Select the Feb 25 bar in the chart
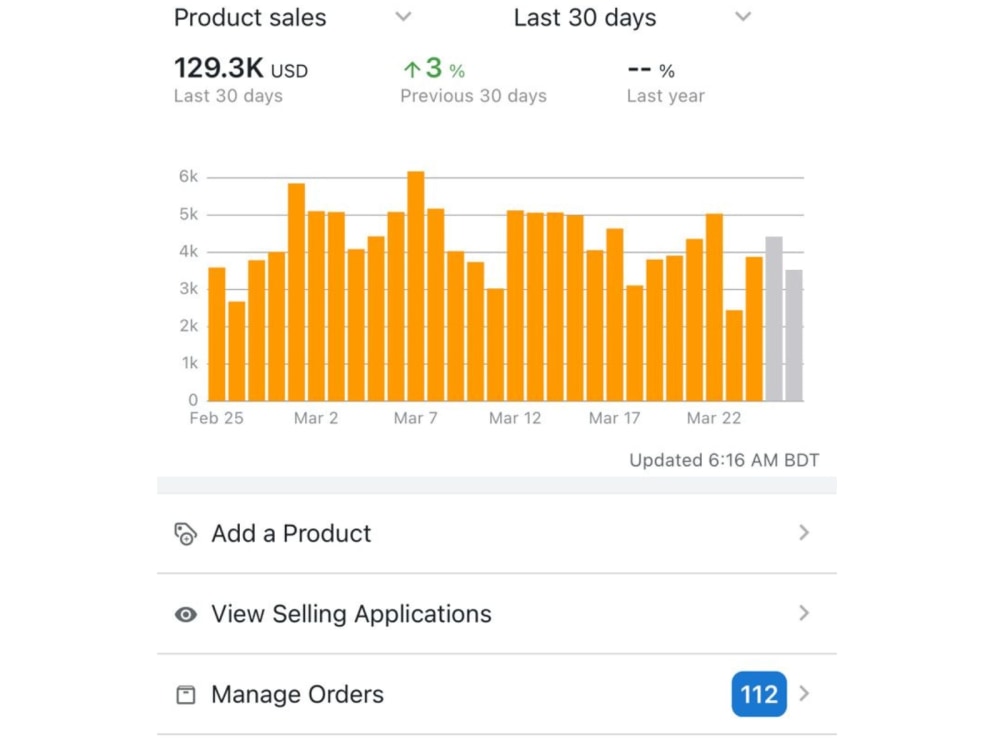Viewport: 1000px width, 750px height. point(216,330)
